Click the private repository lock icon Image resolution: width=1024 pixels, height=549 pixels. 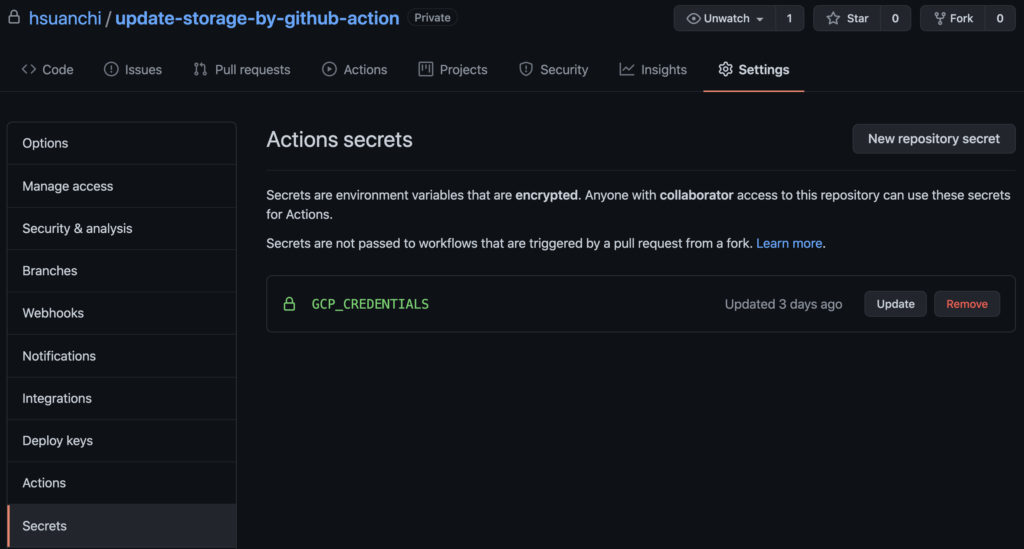[14, 18]
